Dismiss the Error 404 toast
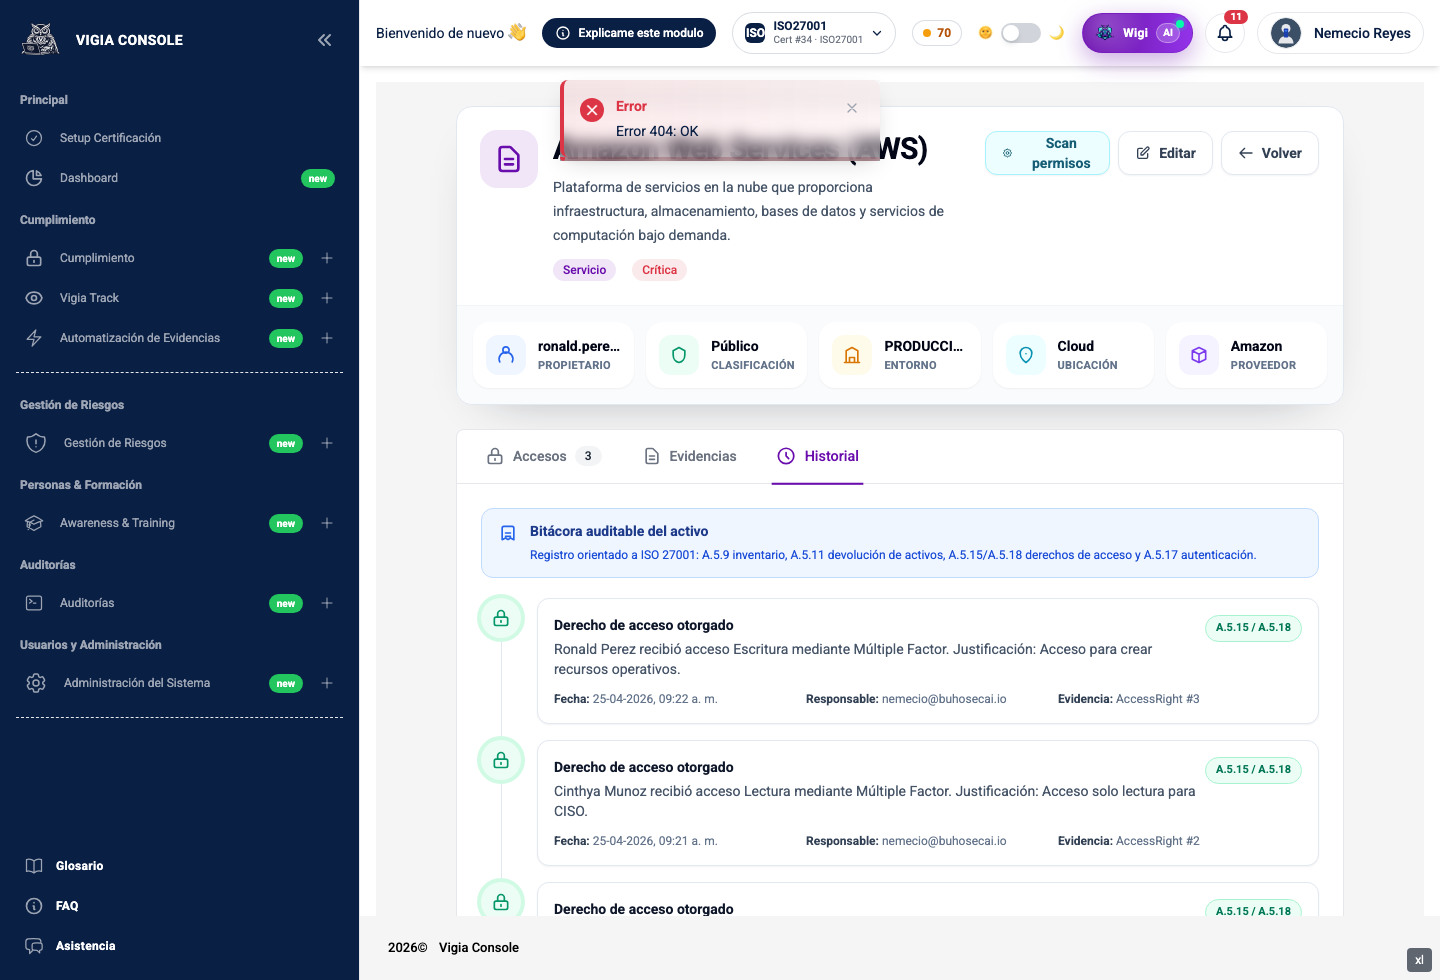This screenshot has width=1440, height=980. pyautogui.click(x=852, y=108)
